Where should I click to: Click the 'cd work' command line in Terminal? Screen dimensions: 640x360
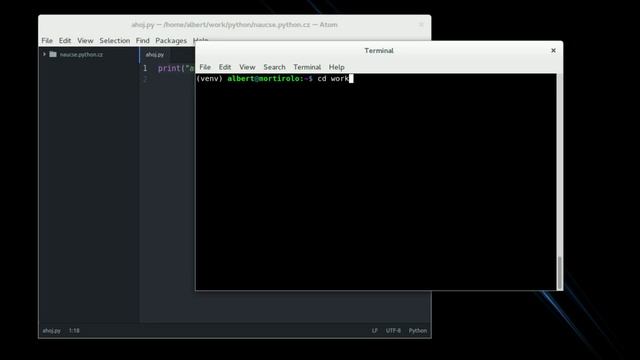click(333, 78)
